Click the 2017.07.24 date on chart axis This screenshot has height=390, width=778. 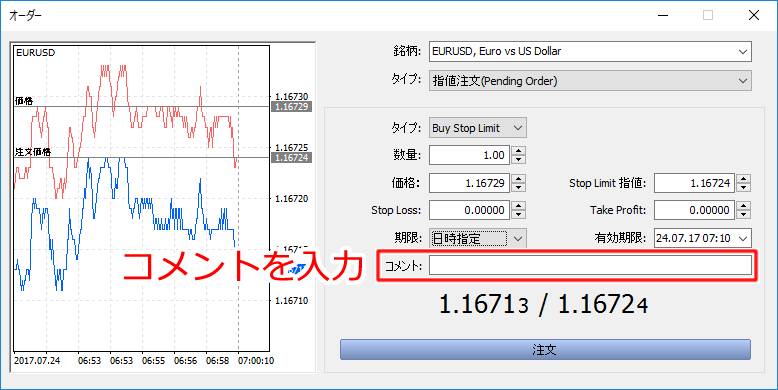(x=37, y=361)
